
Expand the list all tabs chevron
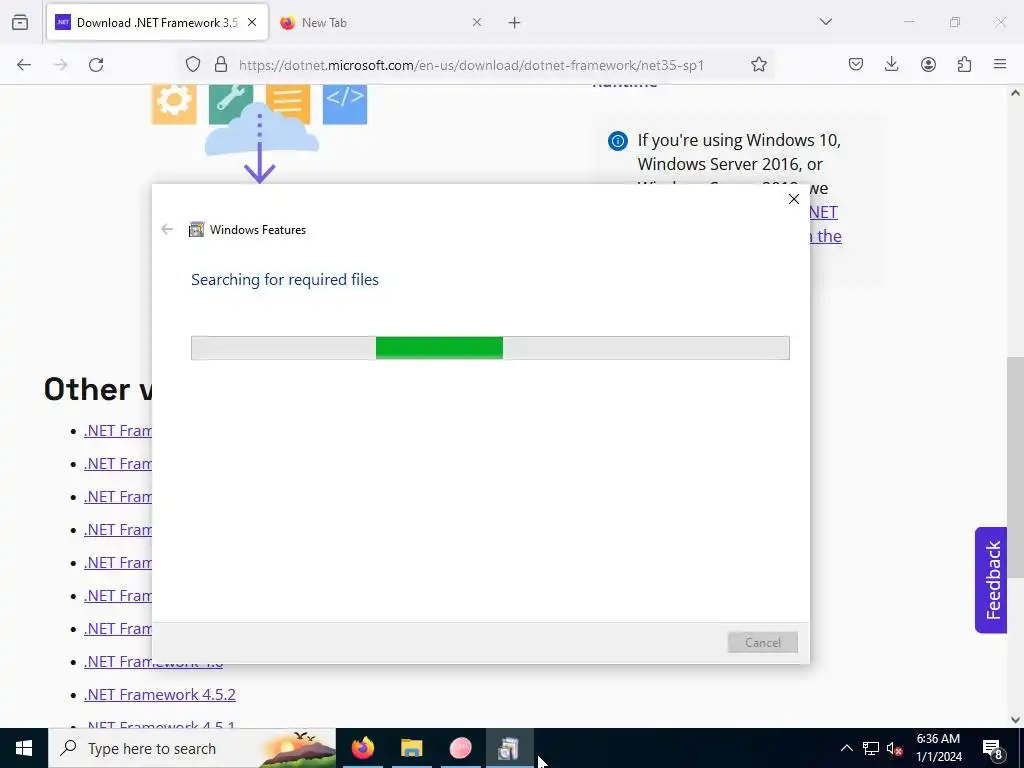pos(826,22)
